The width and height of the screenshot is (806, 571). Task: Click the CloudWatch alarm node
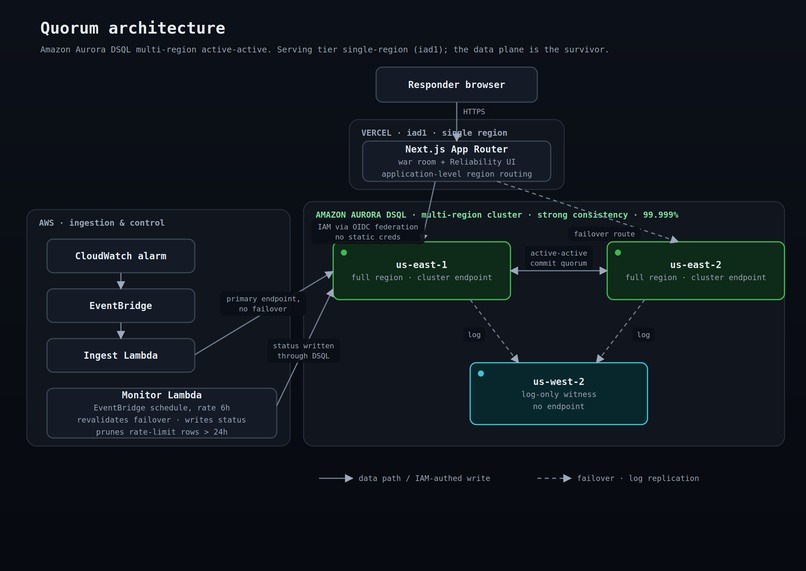121,255
